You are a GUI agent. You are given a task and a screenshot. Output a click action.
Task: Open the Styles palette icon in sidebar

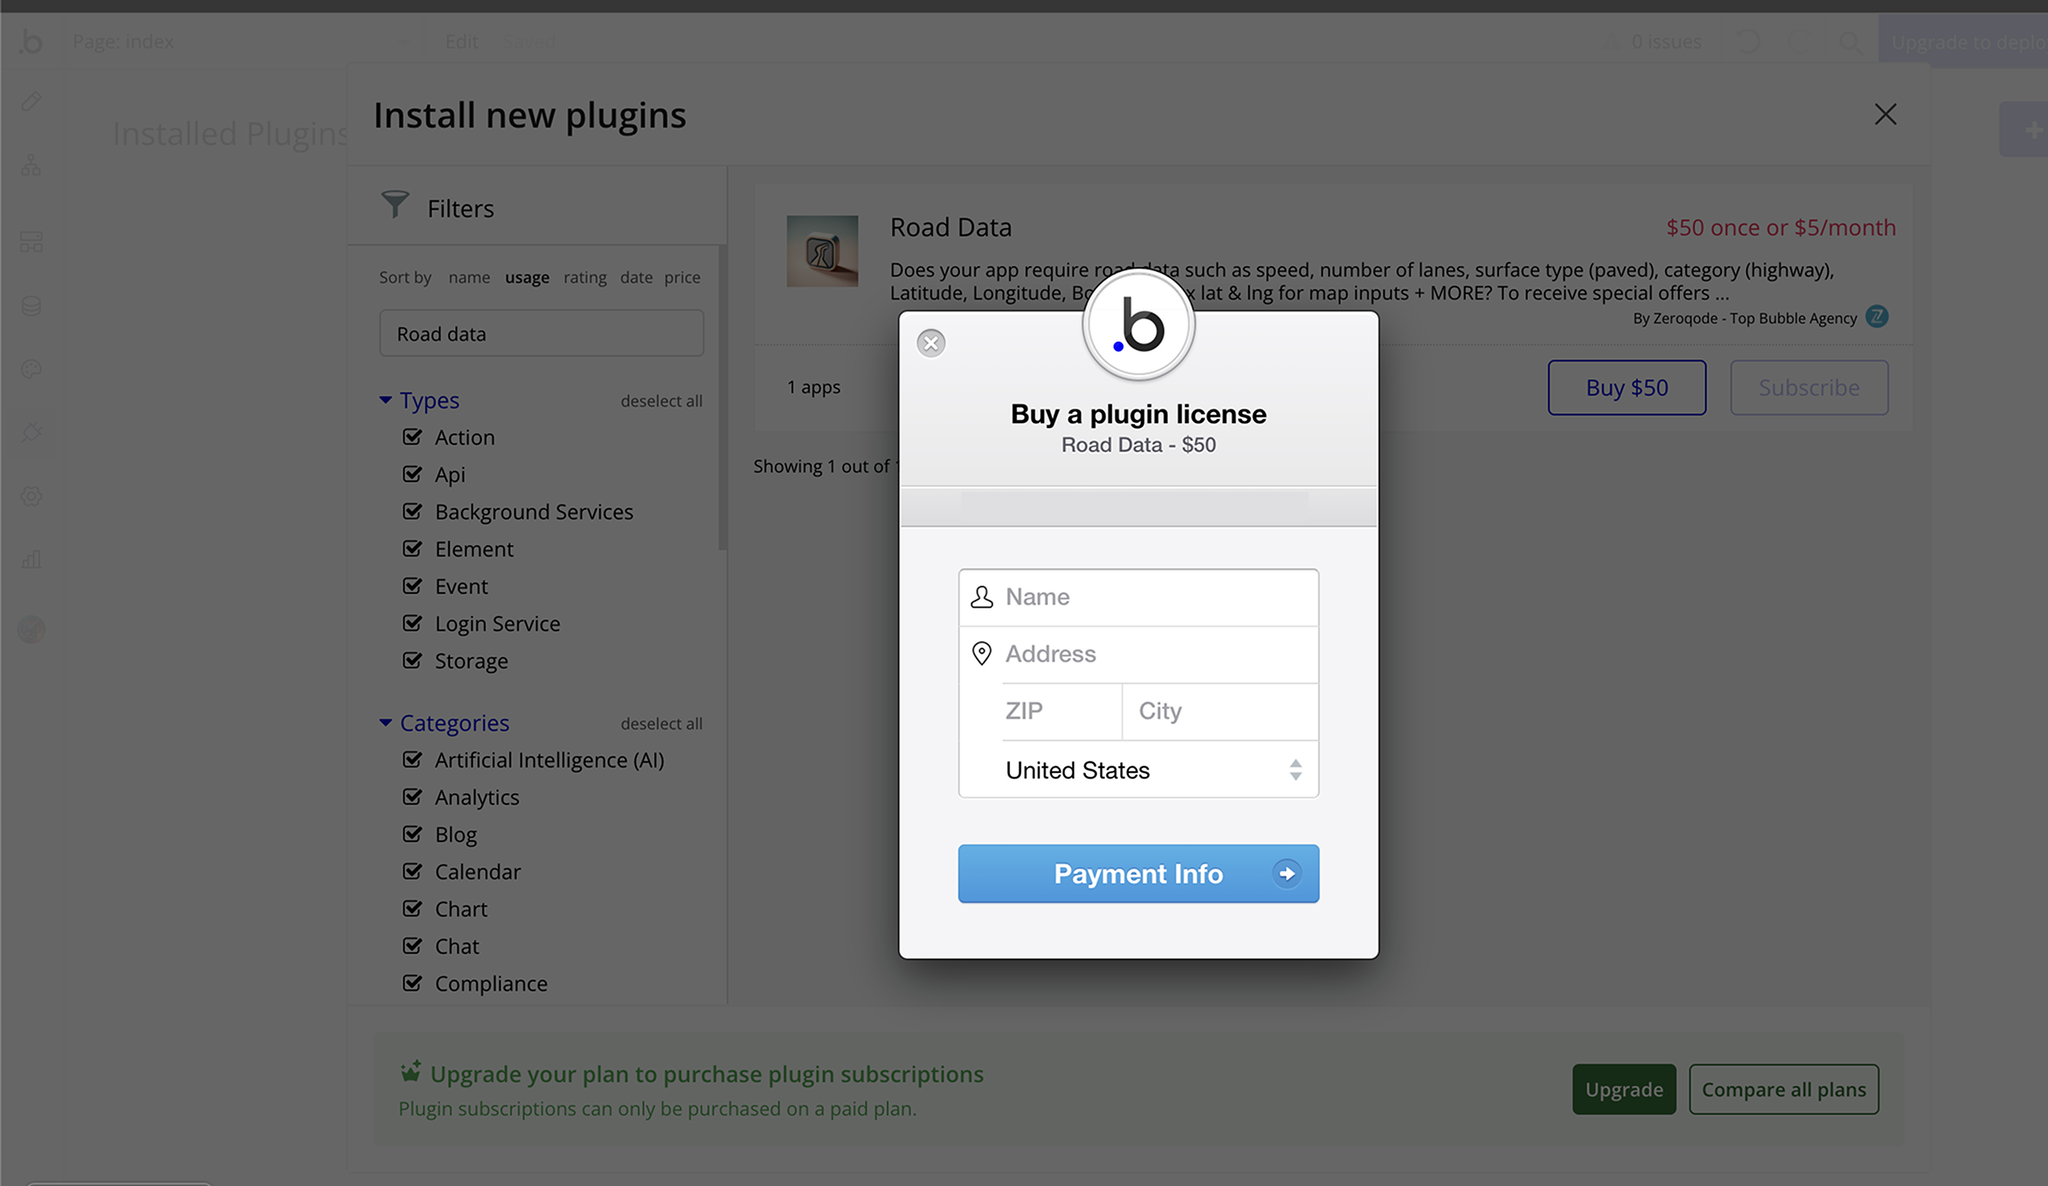[x=32, y=369]
